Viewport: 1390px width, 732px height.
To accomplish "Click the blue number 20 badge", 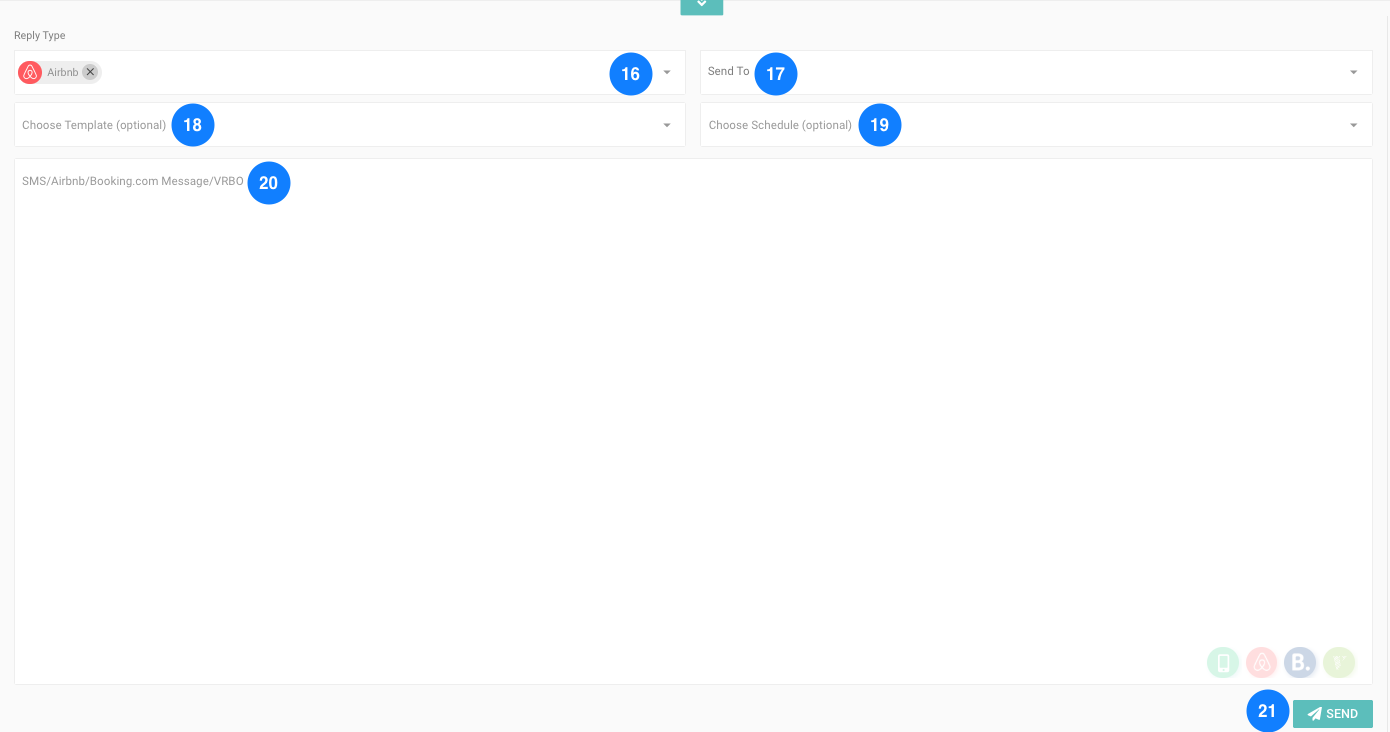I will [x=269, y=183].
